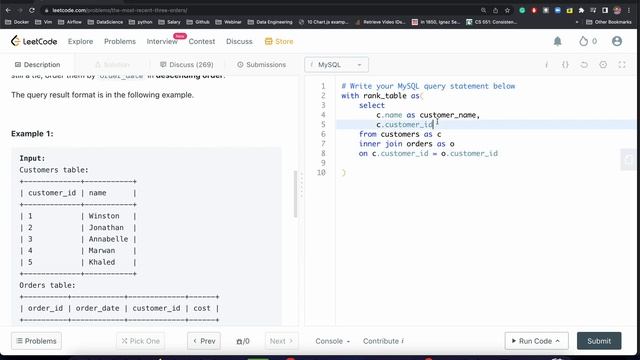Viewport: 640px width, 360px height.
Task: Open the Explore menu
Action: 80,41
